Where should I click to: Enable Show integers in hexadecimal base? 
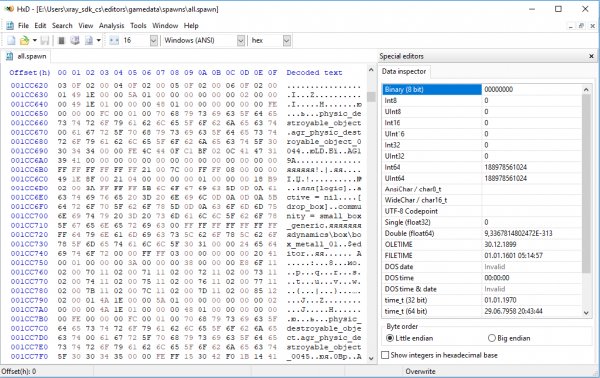click(440, 355)
